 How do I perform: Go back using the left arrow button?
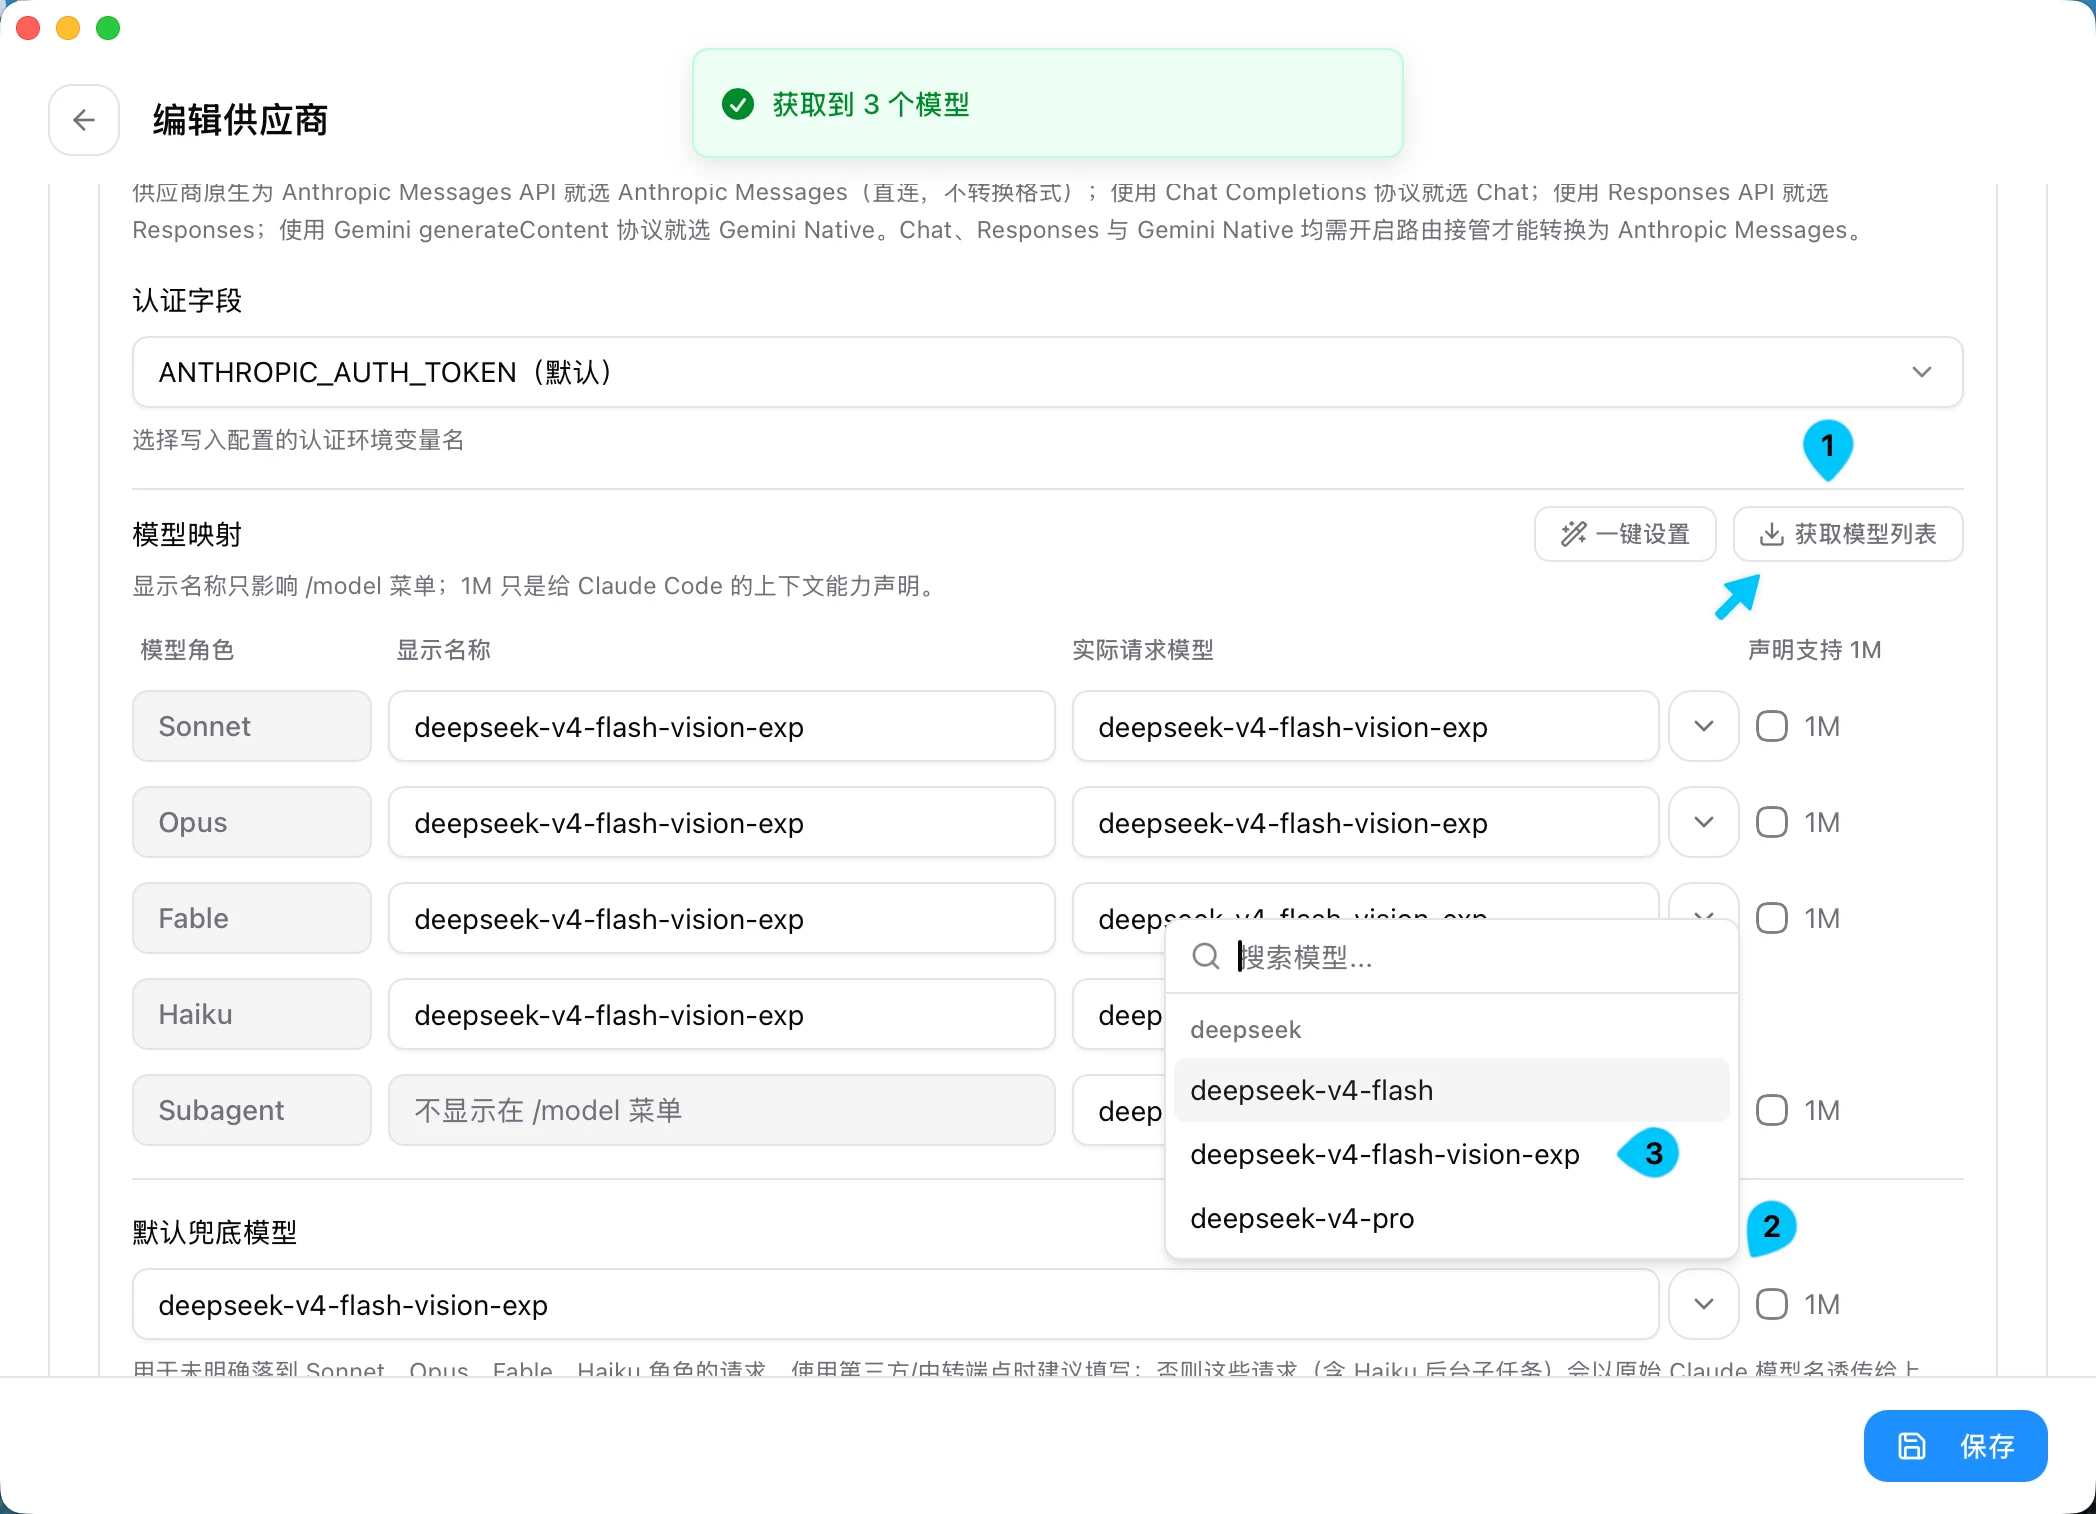pos(84,120)
